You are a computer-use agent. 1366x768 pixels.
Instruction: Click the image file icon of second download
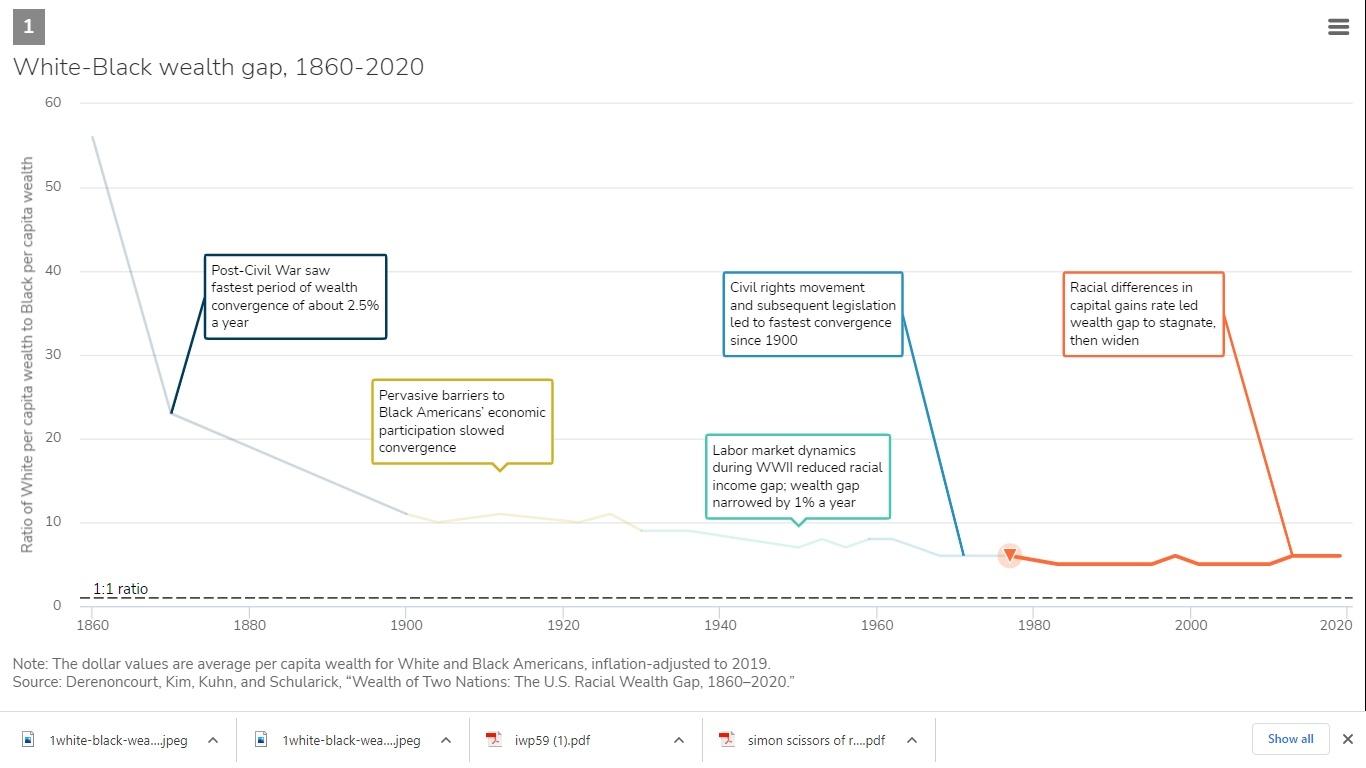click(261, 740)
